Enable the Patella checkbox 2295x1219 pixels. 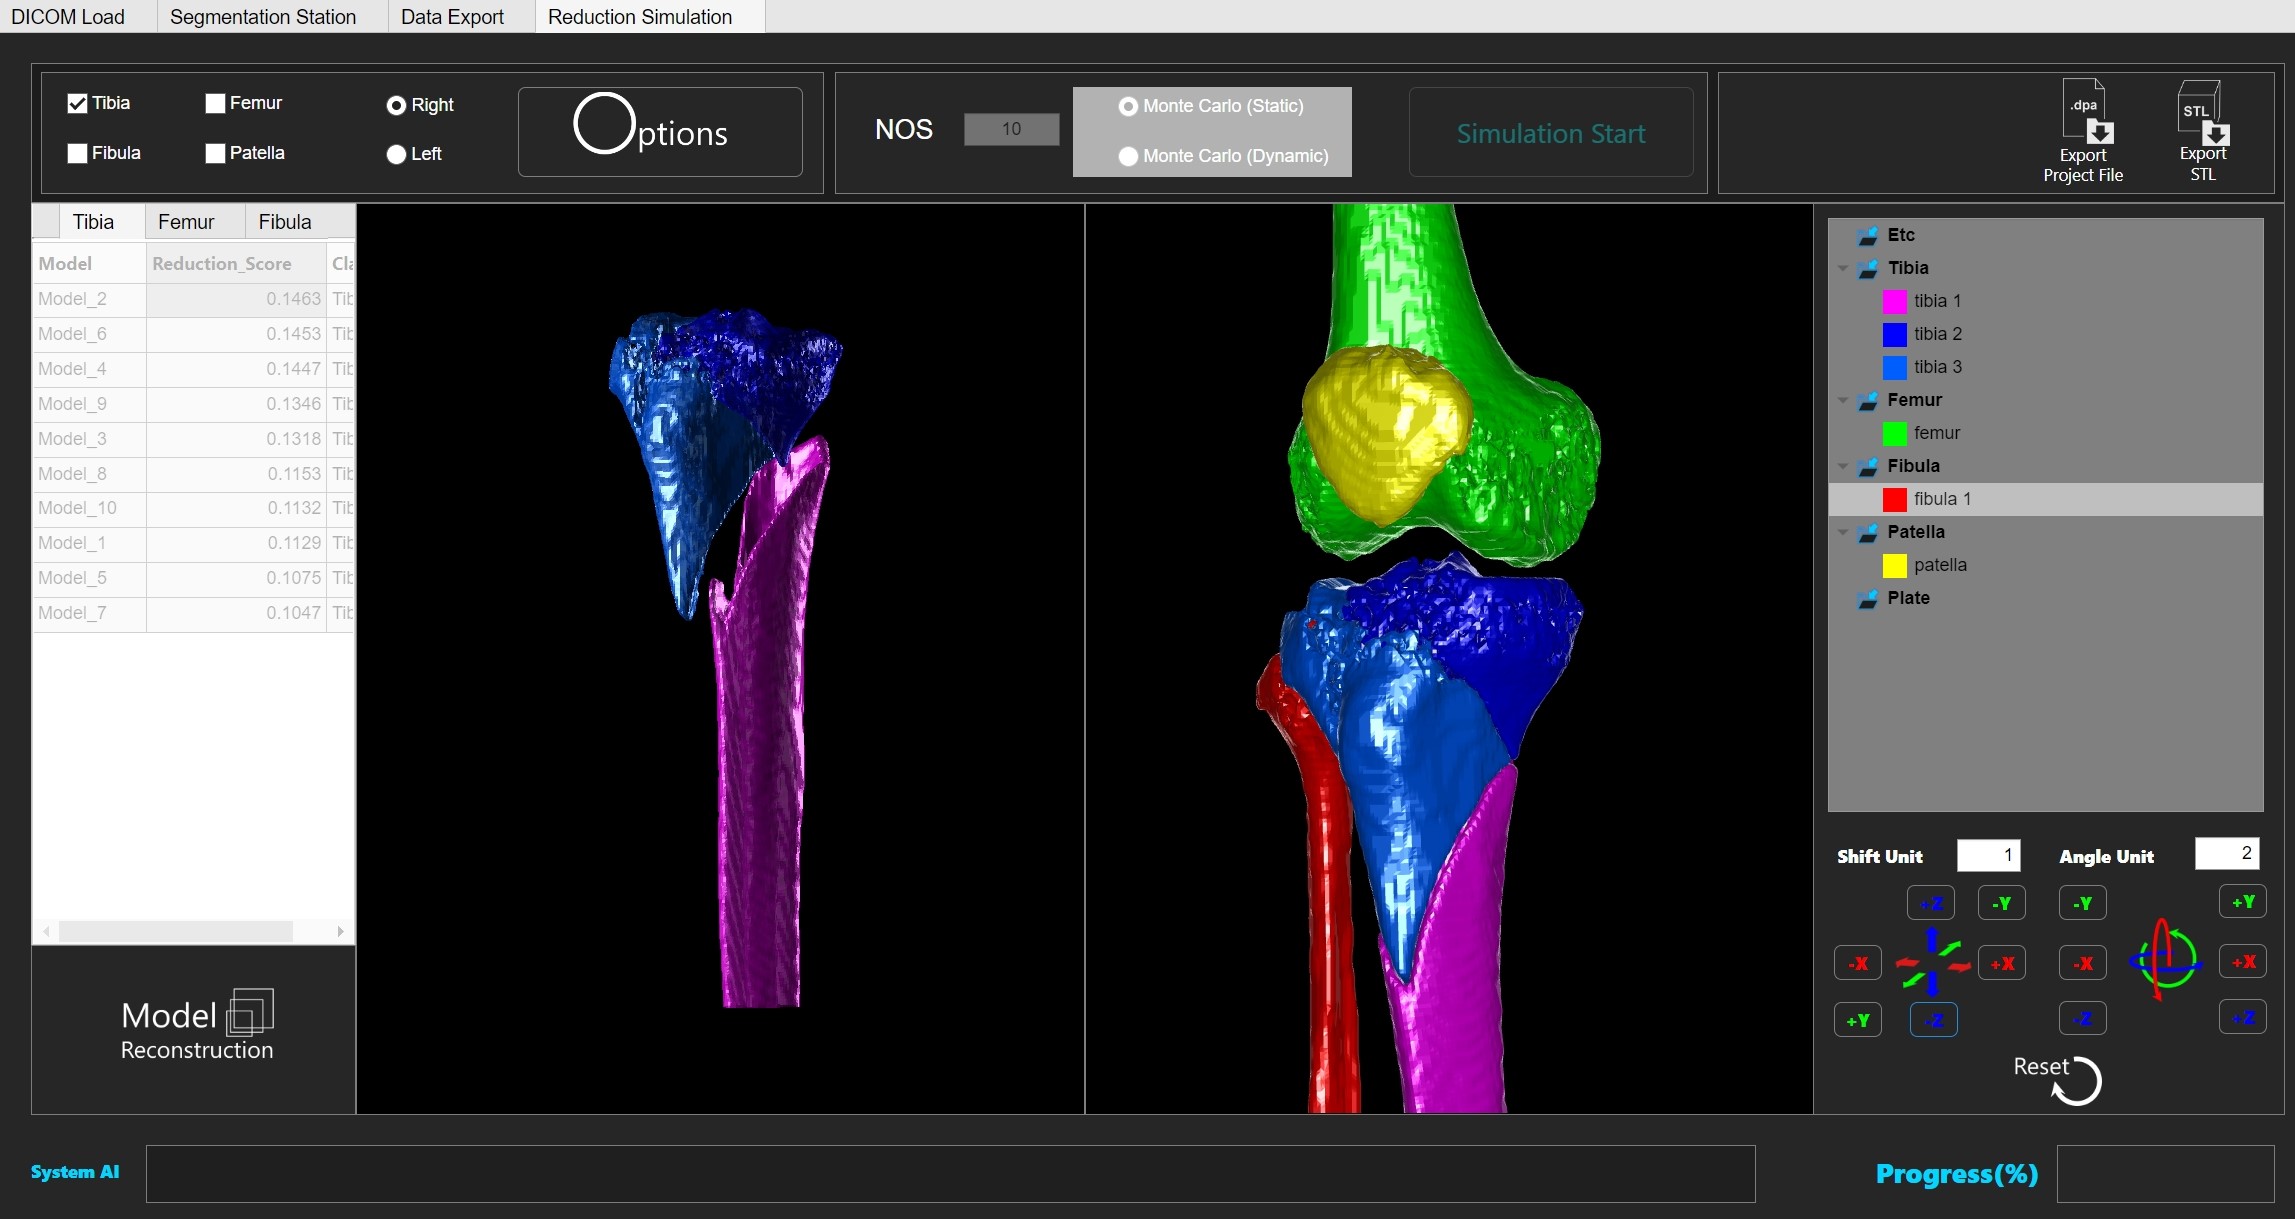[215, 153]
